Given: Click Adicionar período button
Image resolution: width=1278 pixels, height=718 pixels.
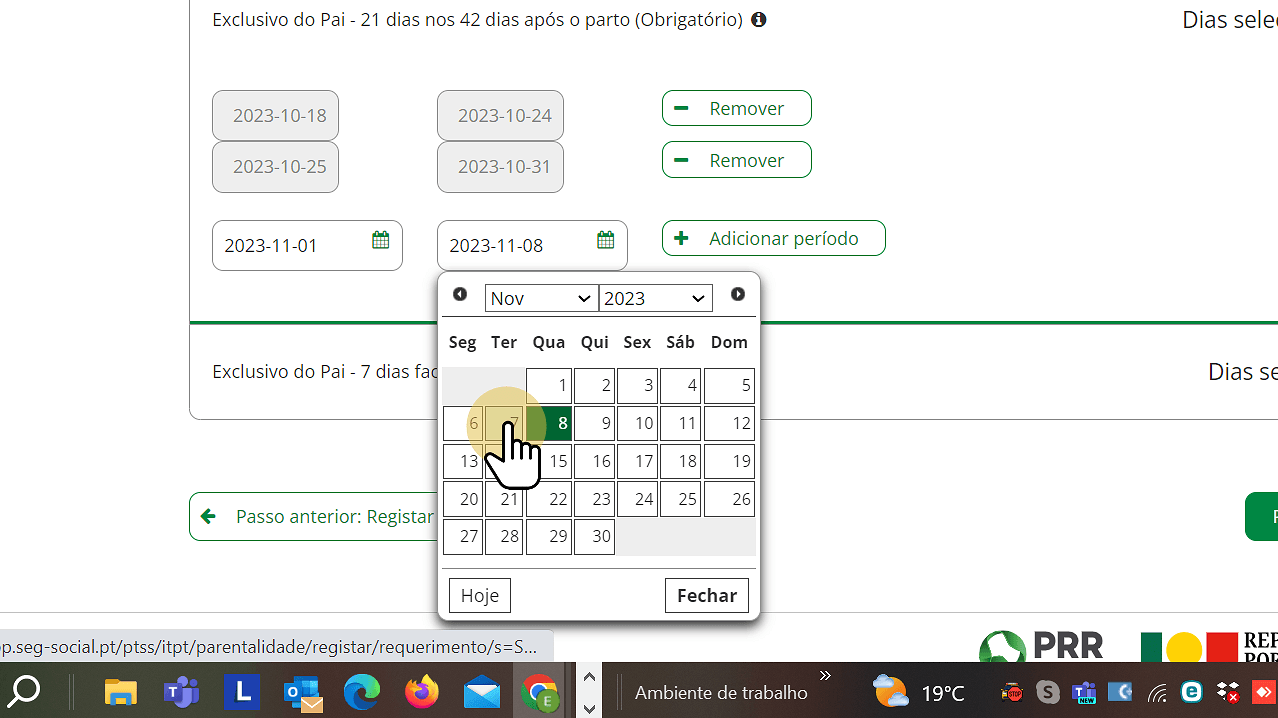Looking at the screenshot, I should tap(773, 238).
